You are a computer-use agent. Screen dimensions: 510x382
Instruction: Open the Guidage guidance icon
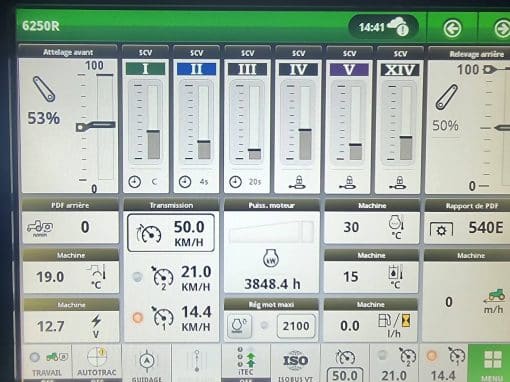(147, 363)
